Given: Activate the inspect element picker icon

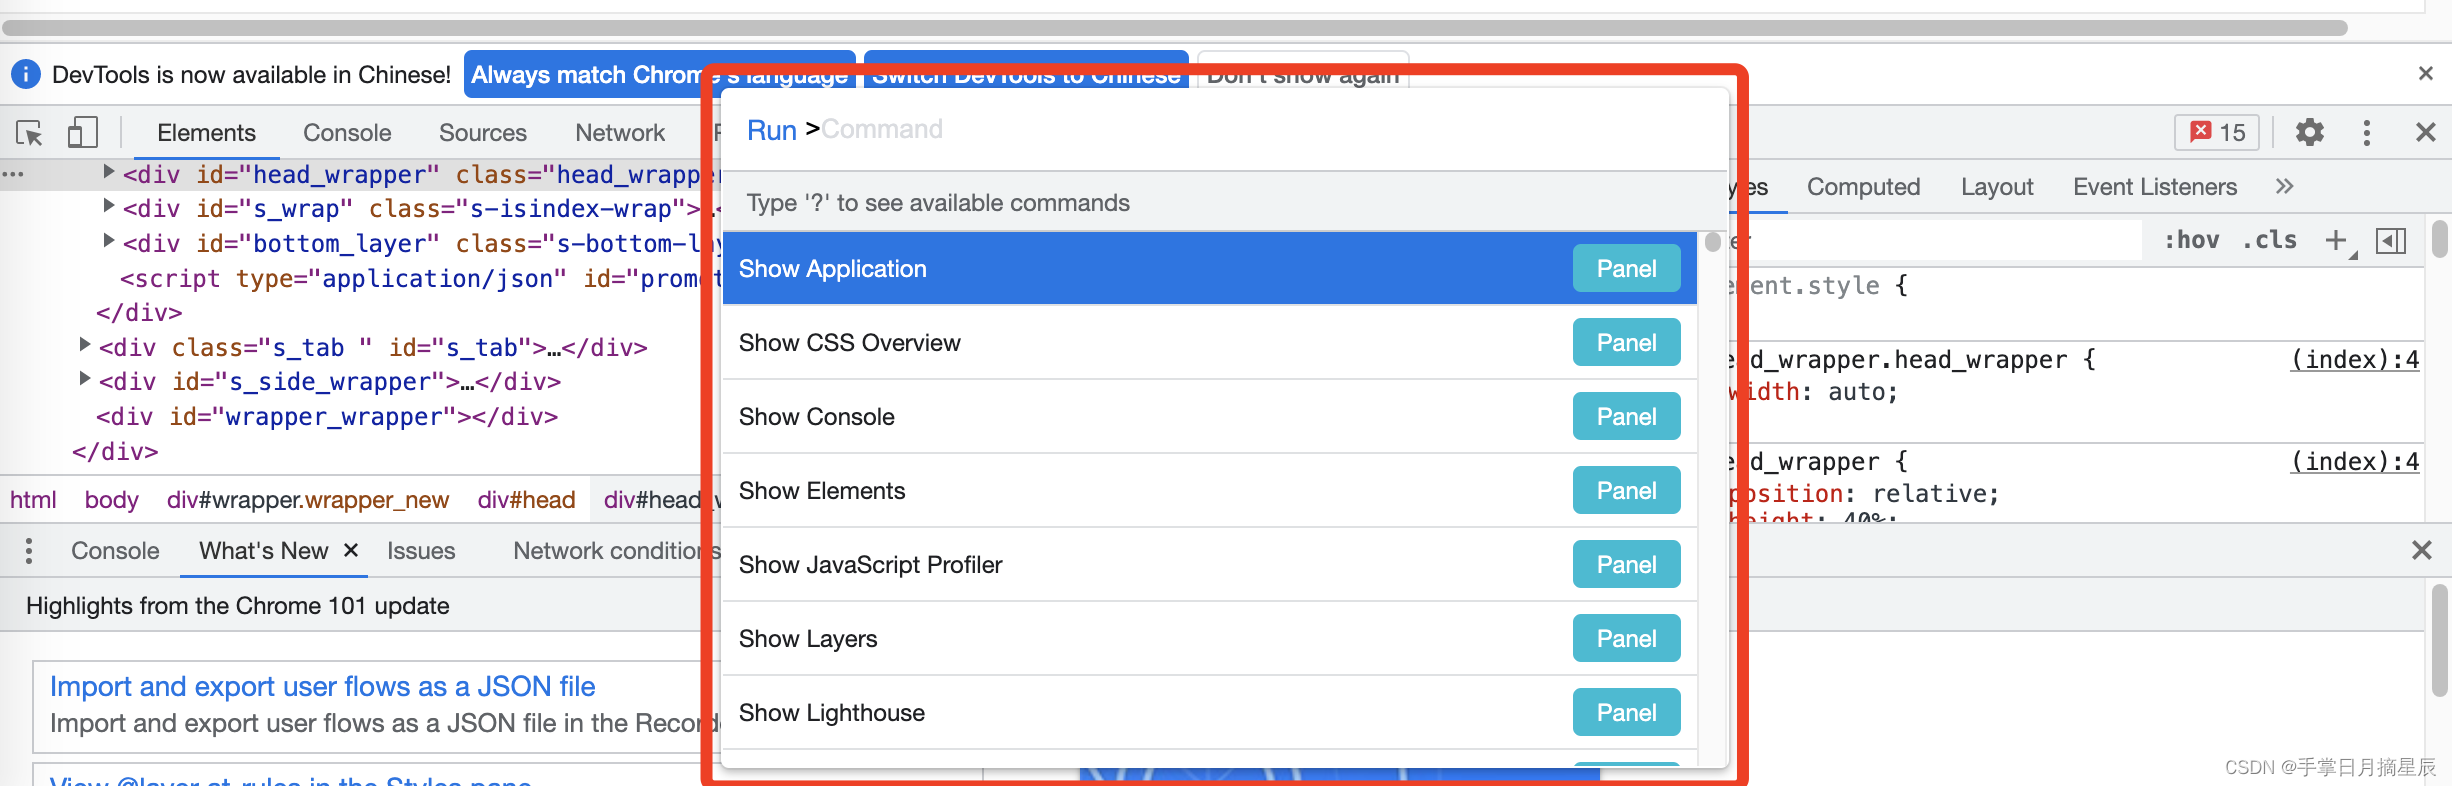Looking at the screenshot, I should tap(30, 132).
